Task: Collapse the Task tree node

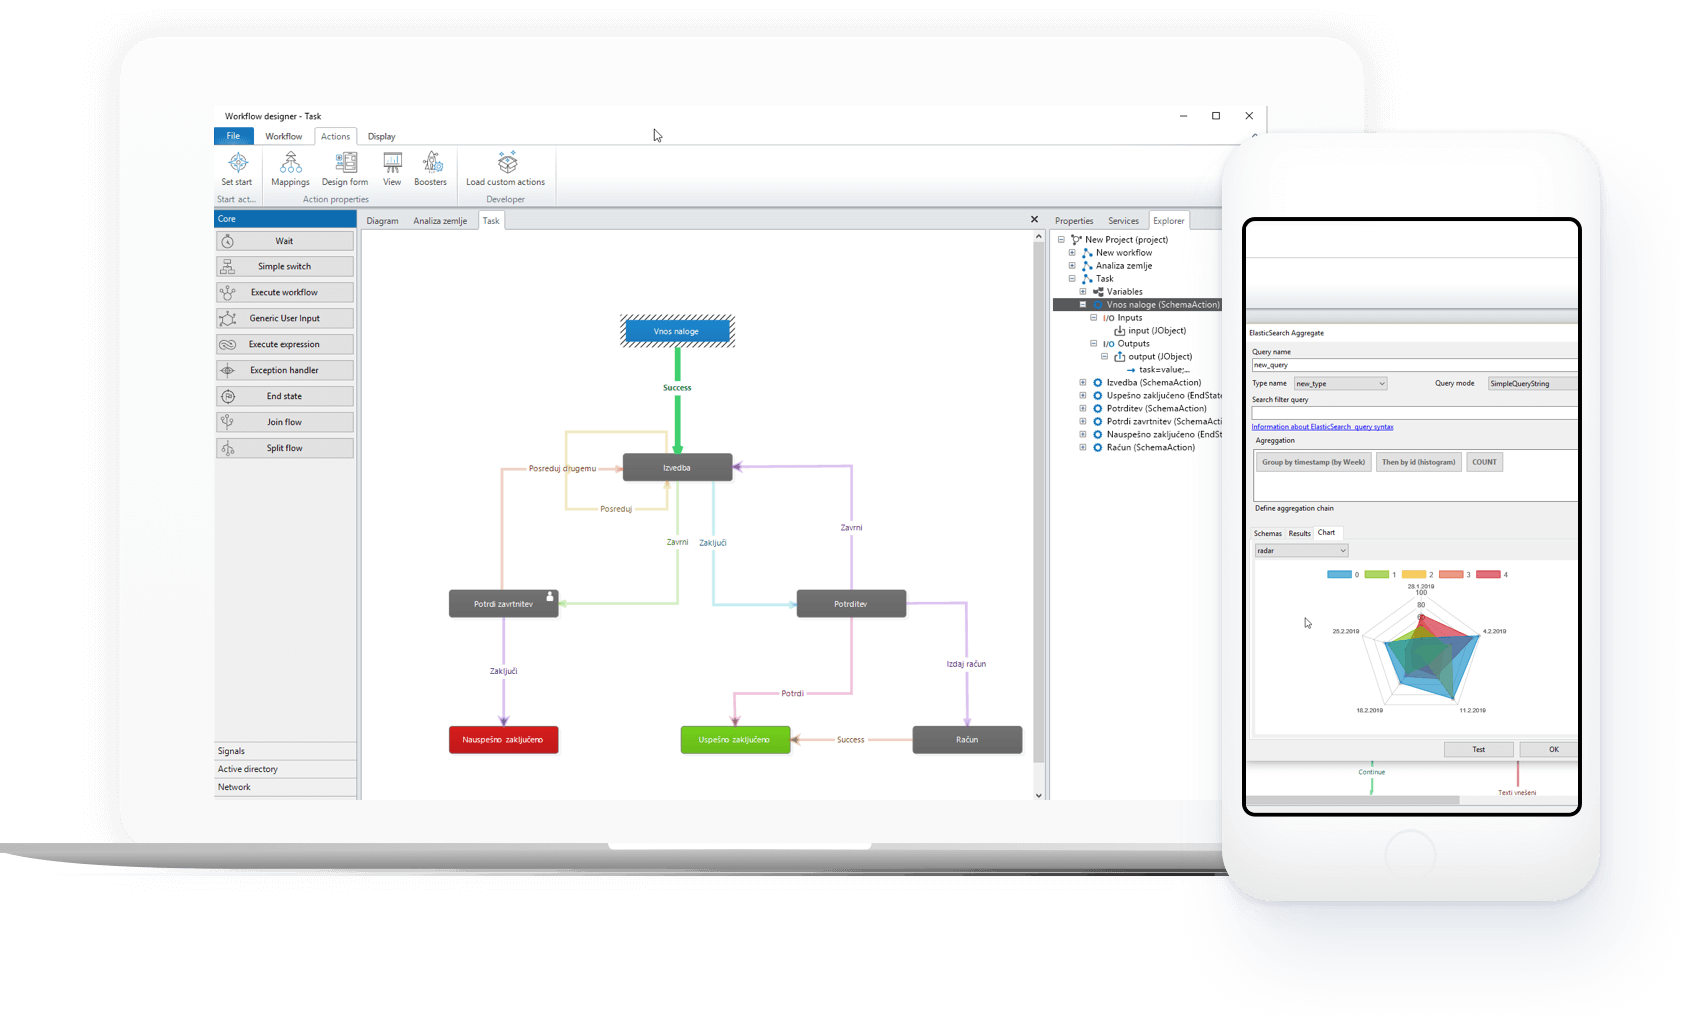Action: click(x=1072, y=279)
